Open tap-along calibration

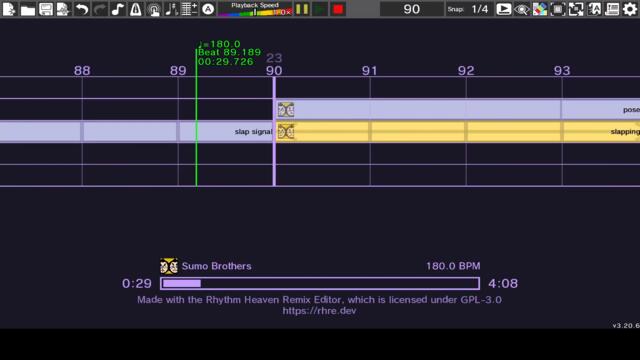(153, 9)
